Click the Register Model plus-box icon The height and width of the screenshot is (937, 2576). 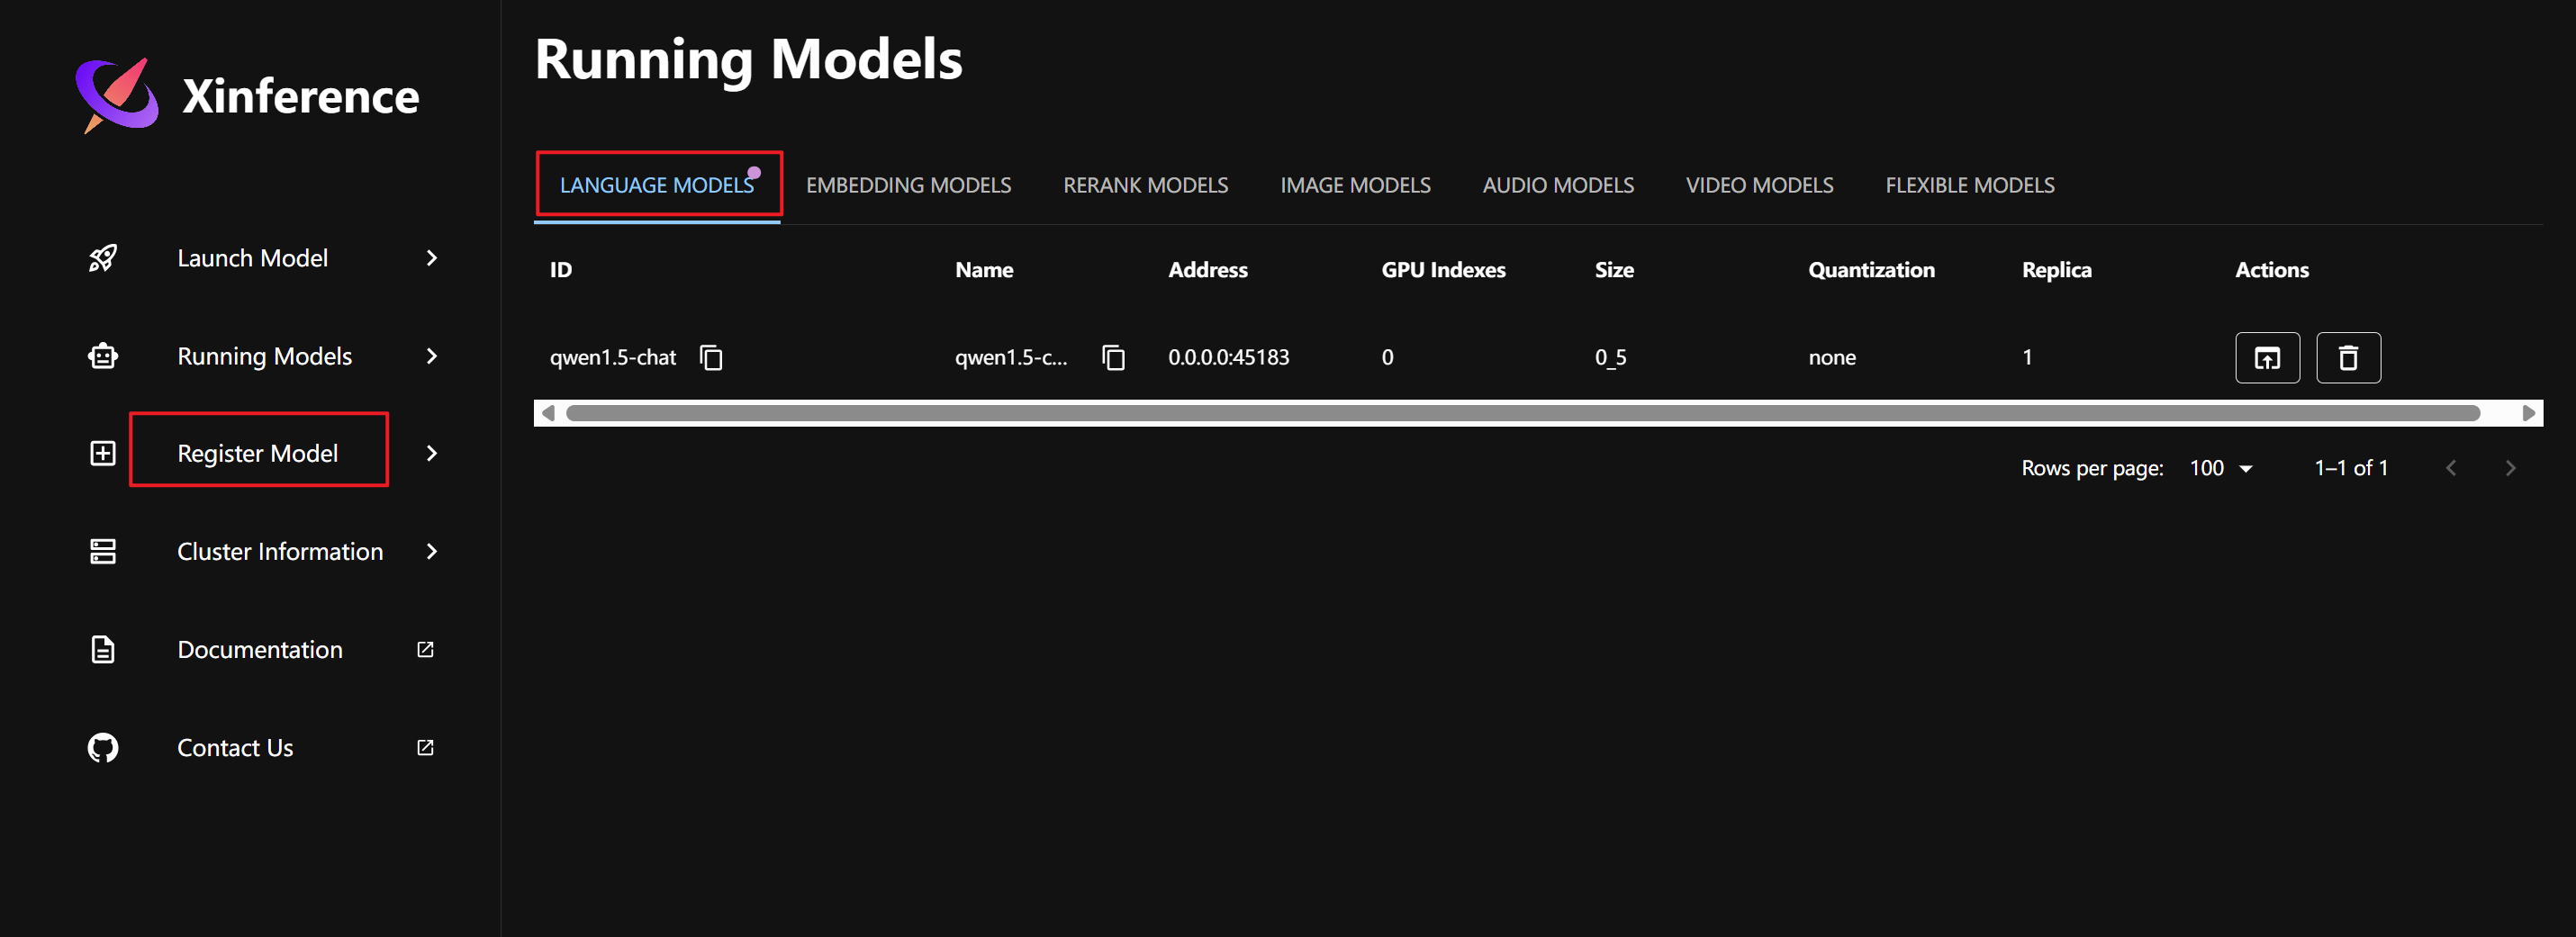pyautogui.click(x=103, y=453)
